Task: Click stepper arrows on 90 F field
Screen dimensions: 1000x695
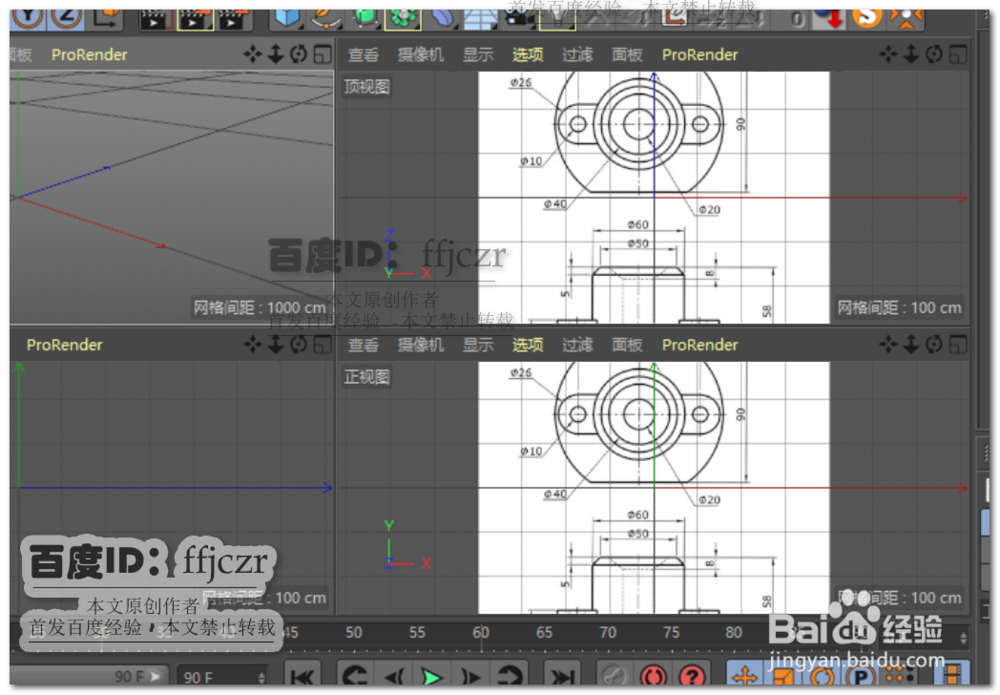Action: pos(261,677)
